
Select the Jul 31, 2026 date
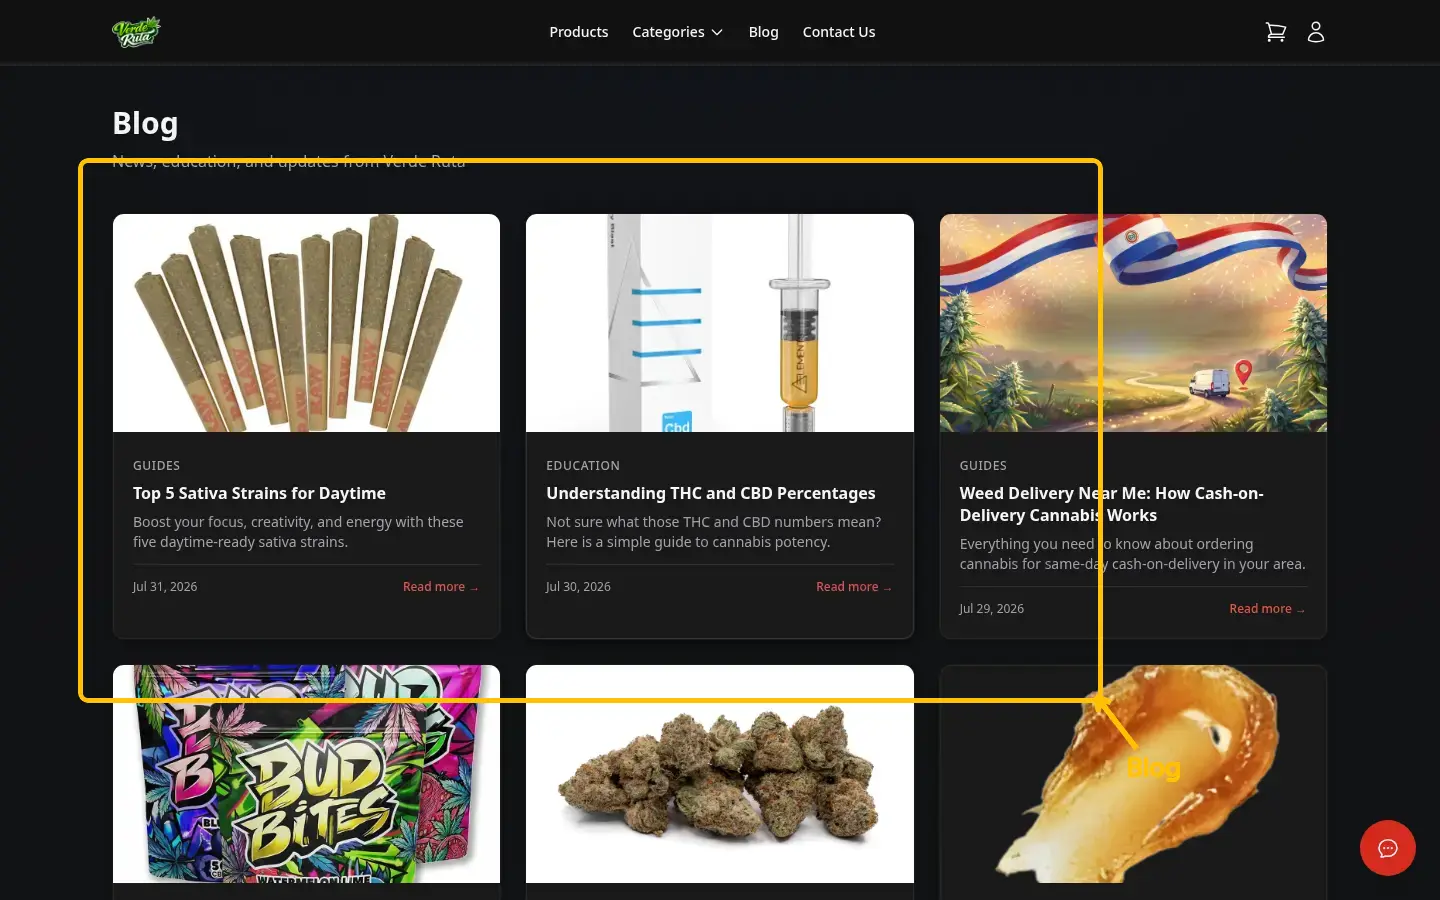pos(165,587)
